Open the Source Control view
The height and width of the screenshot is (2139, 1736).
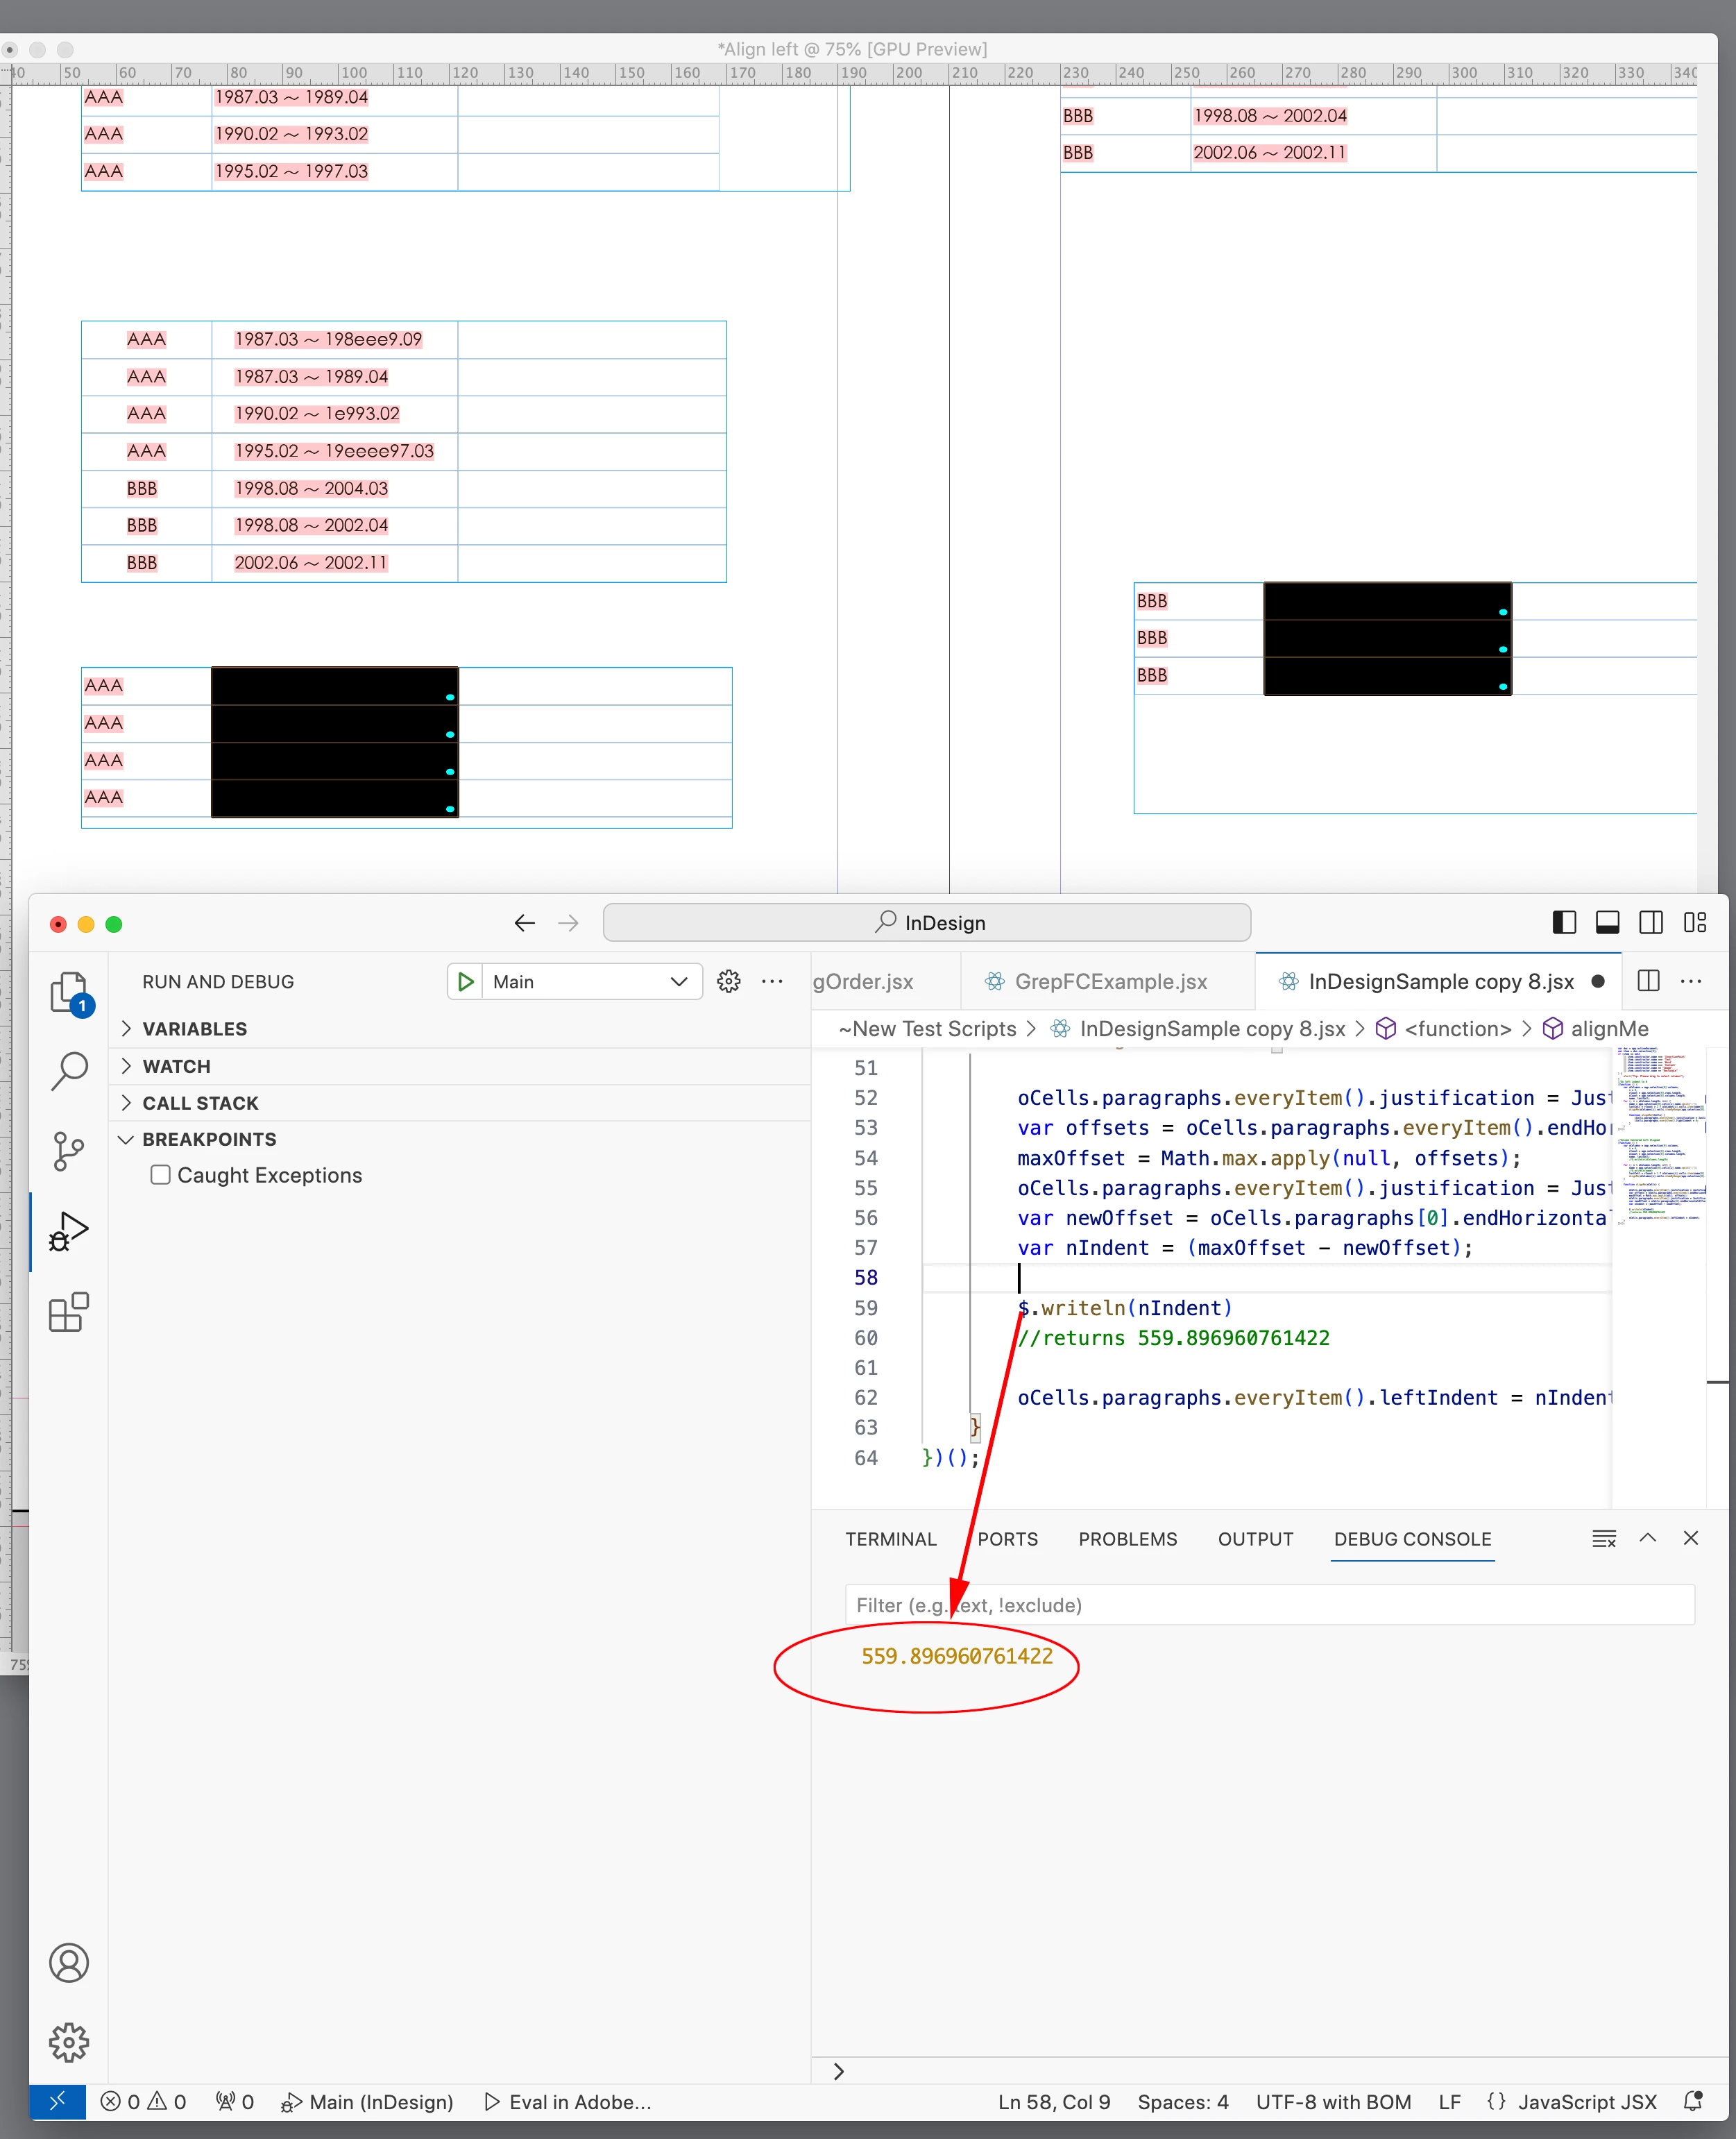coord(69,1151)
